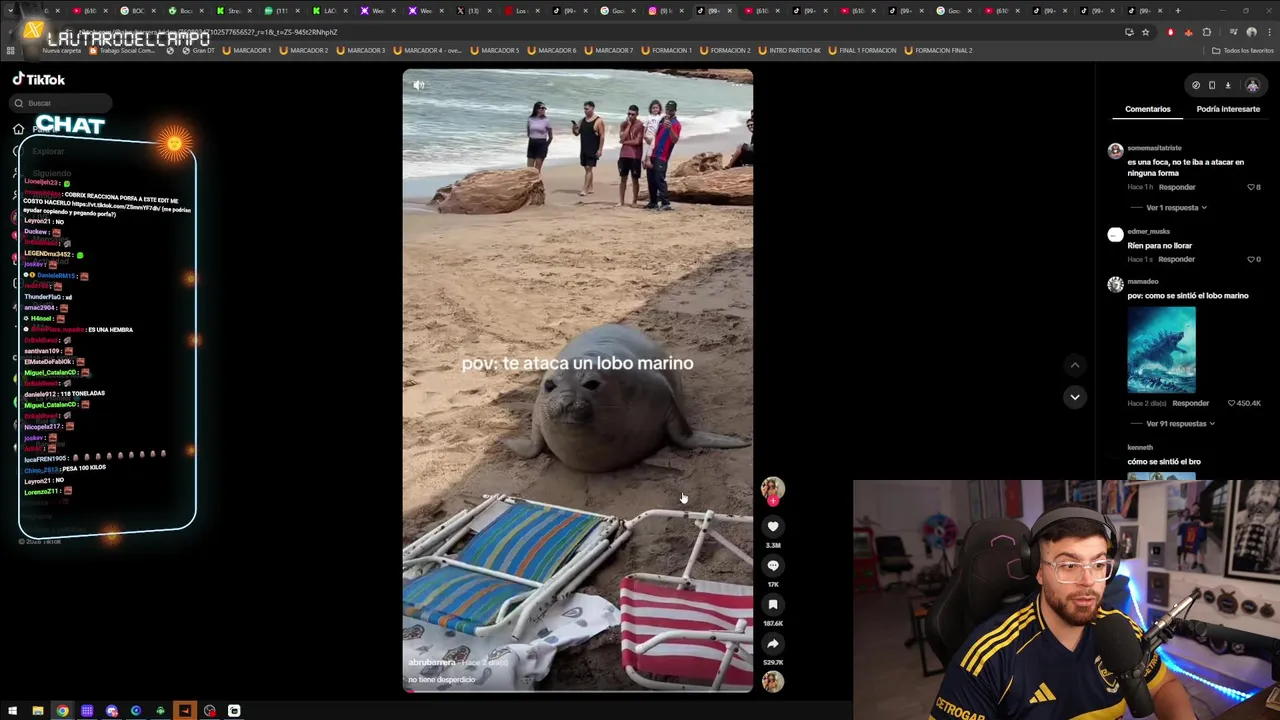Open the FORMACION 1 bookmark
This screenshot has height=720, width=1280.
click(667, 50)
